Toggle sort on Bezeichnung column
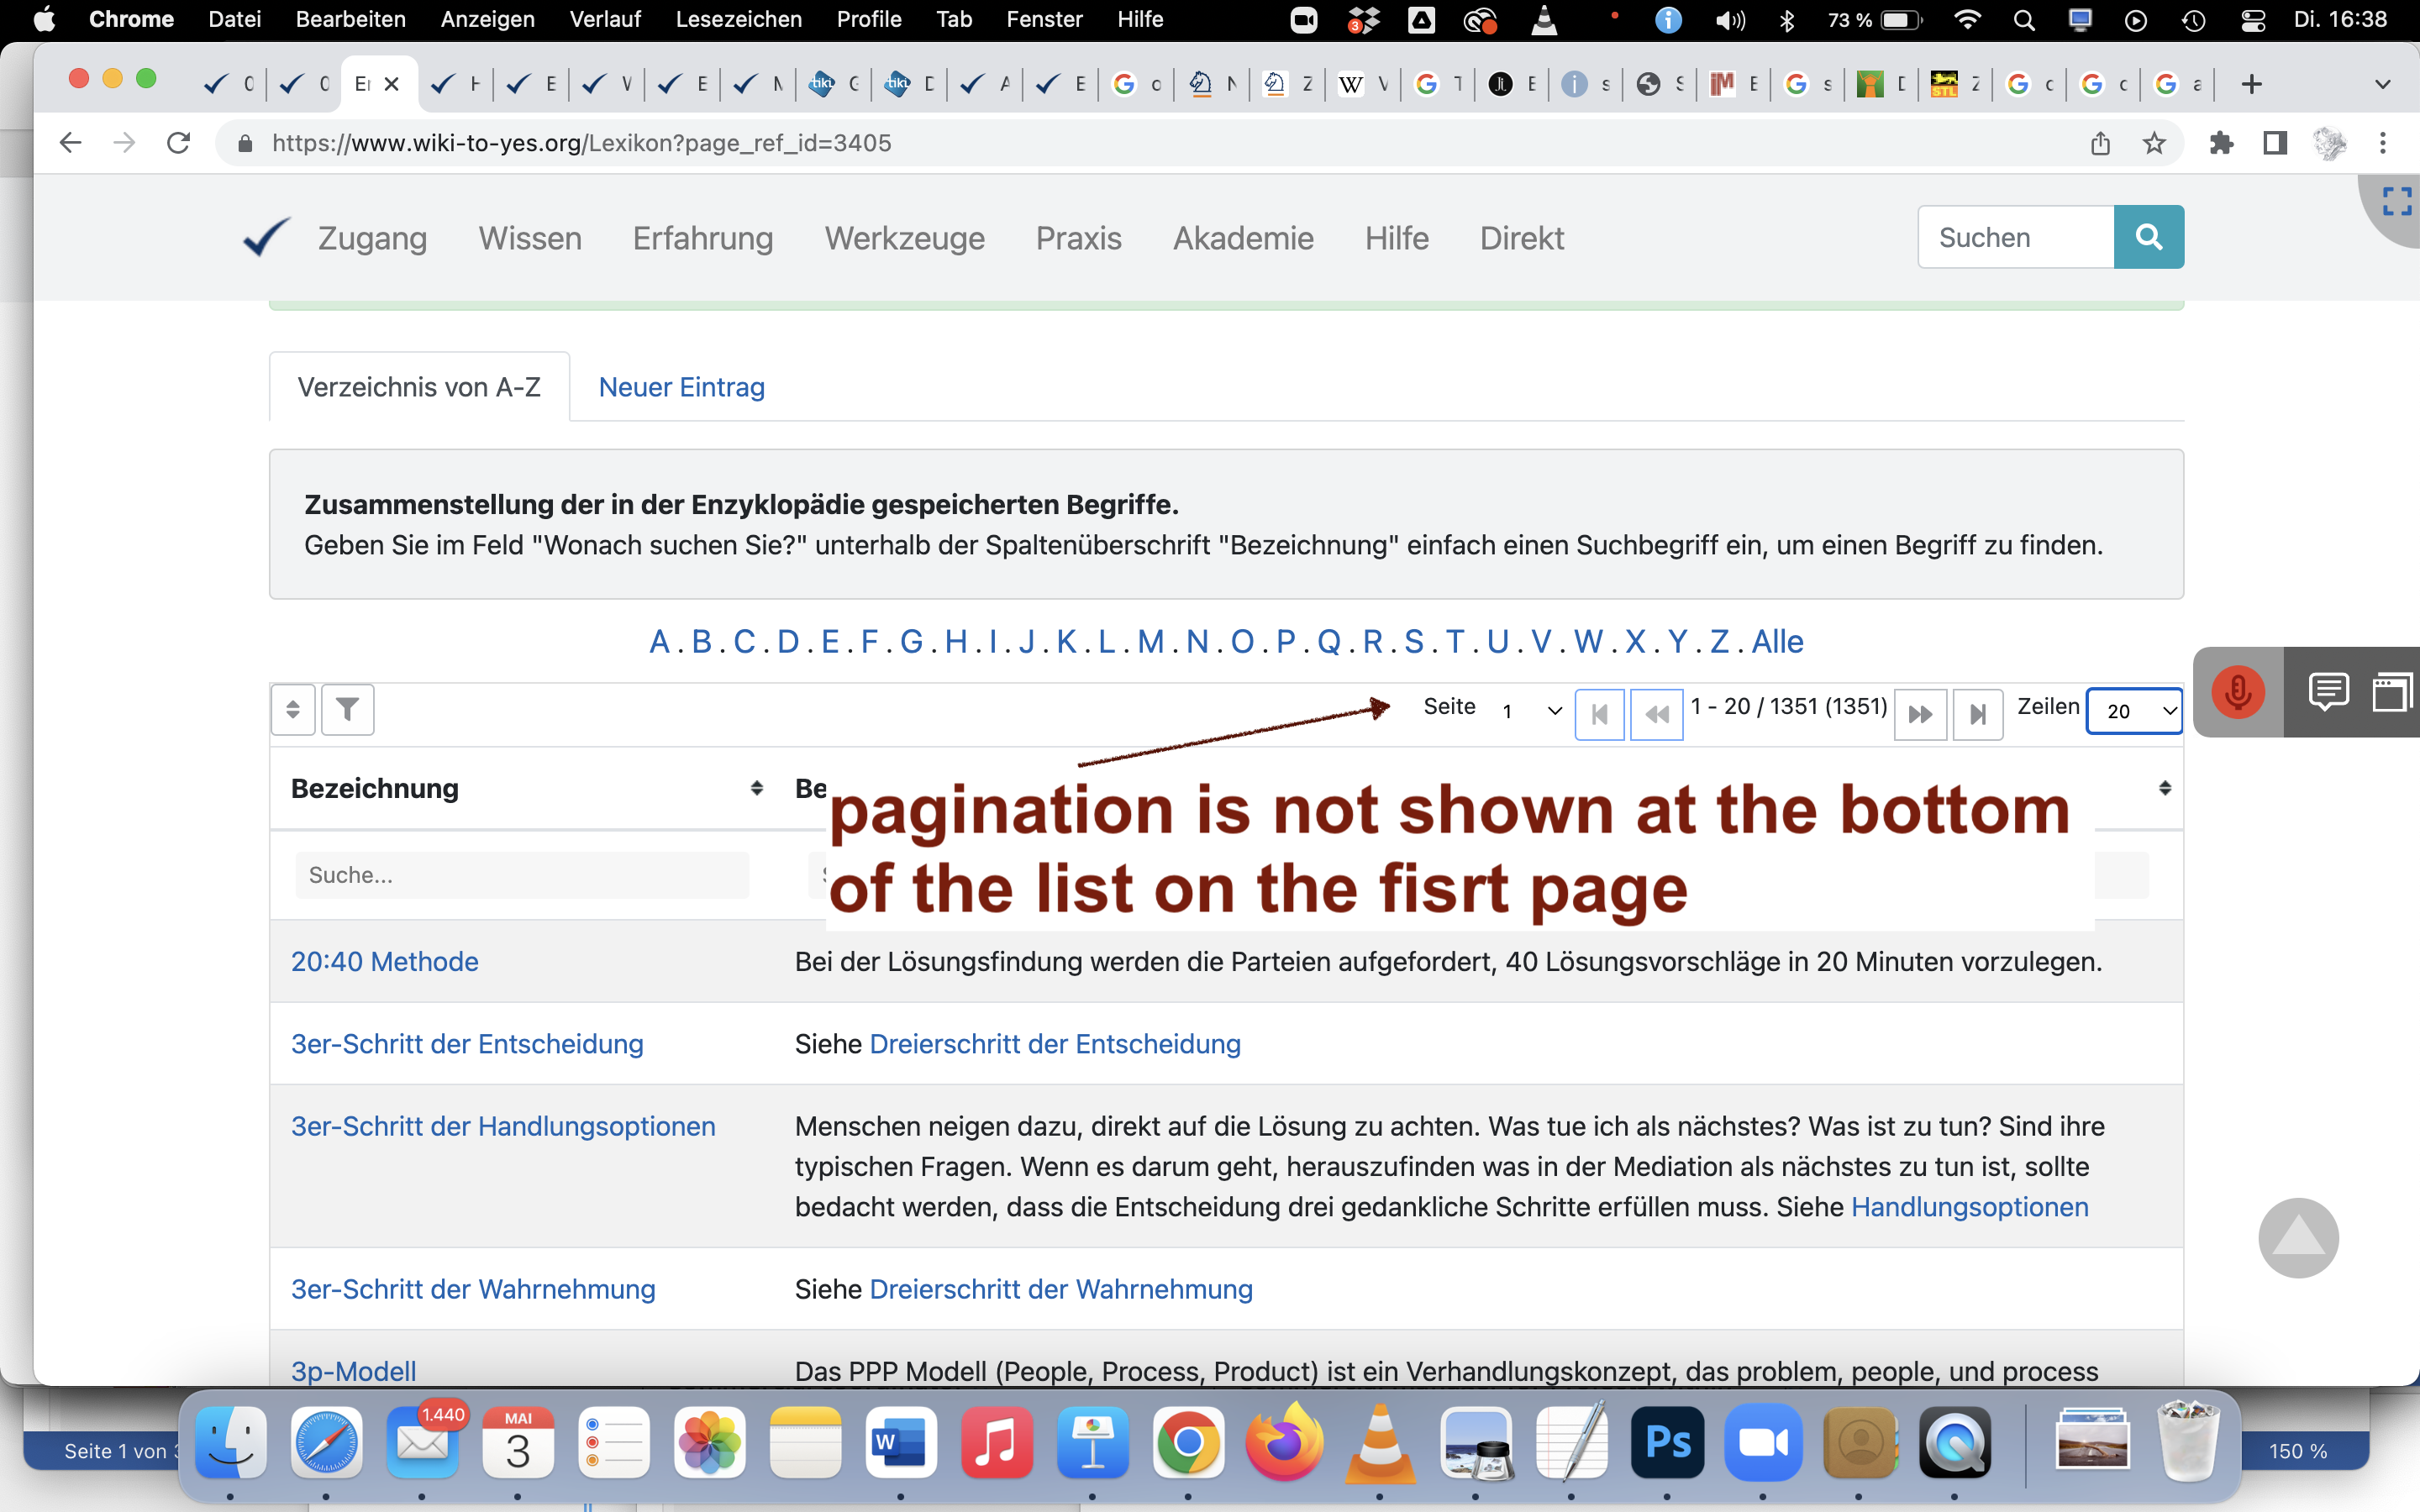Screen dimensions: 2420x1512 pyautogui.click(x=757, y=788)
